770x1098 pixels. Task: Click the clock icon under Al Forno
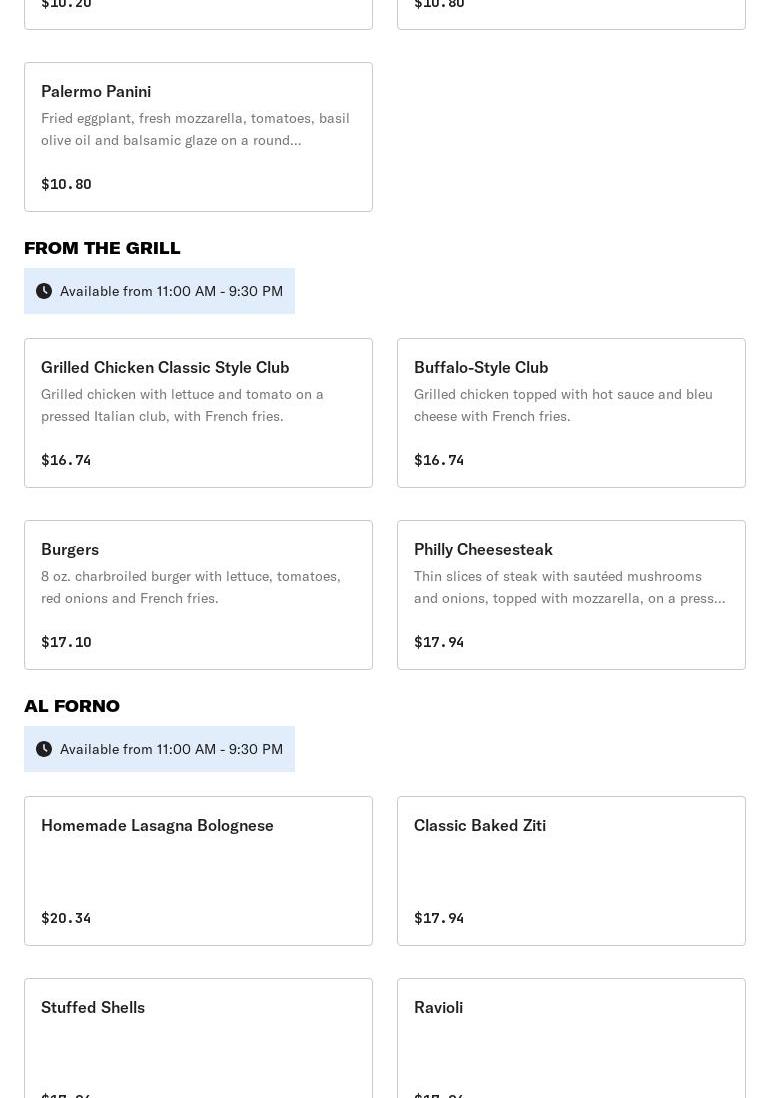(x=44, y=749)
